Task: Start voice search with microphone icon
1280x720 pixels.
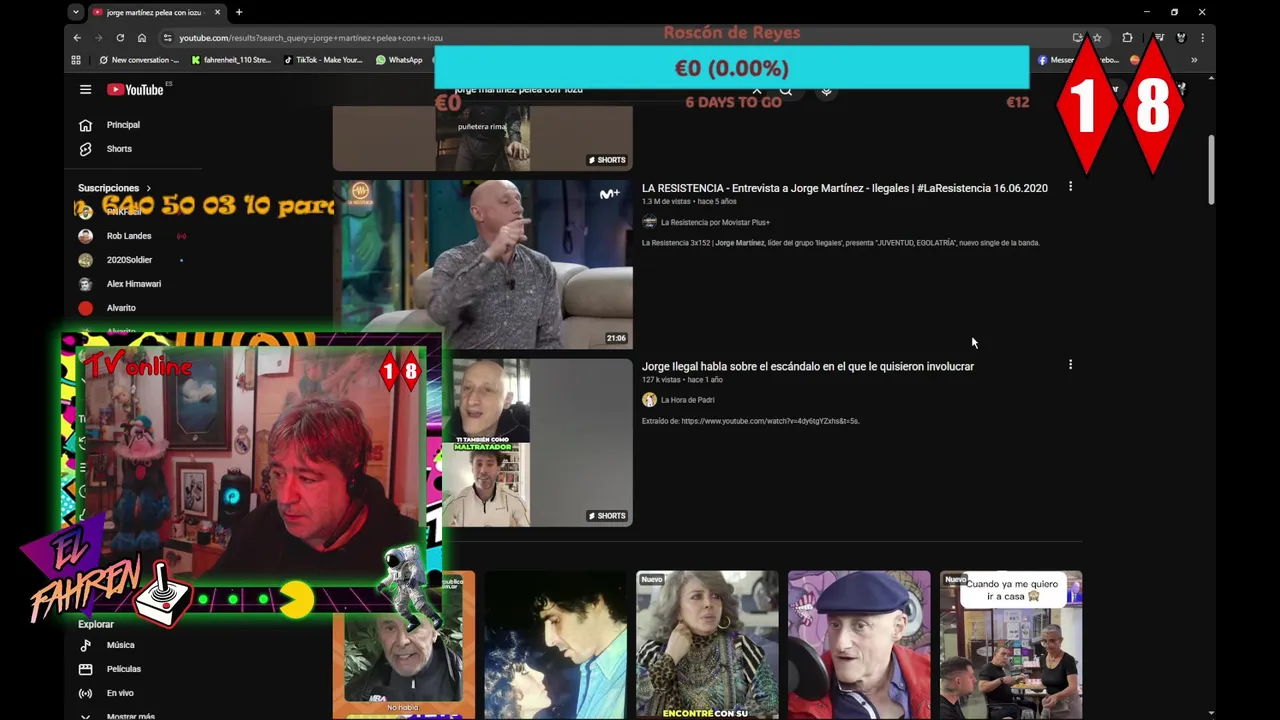Action: 826,90
